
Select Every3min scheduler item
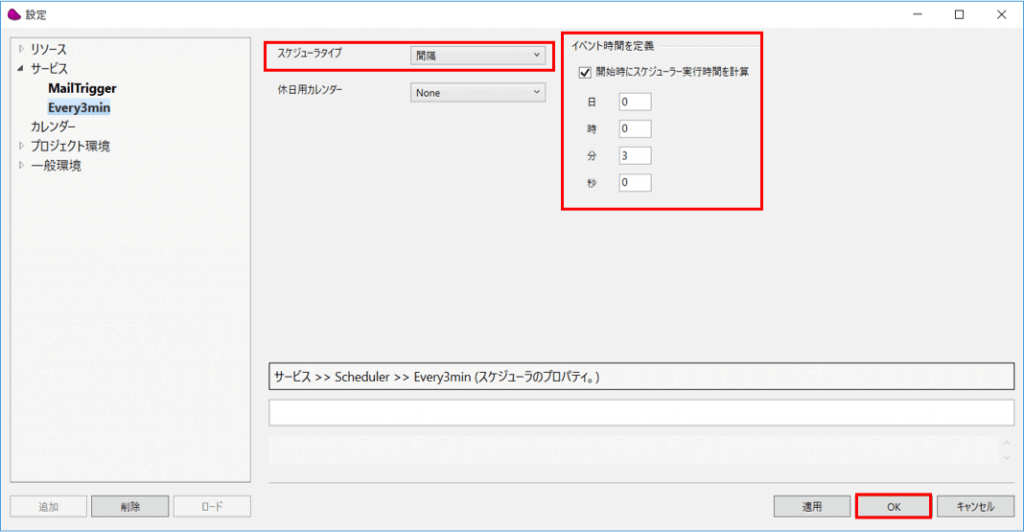(x=79, y=108)
